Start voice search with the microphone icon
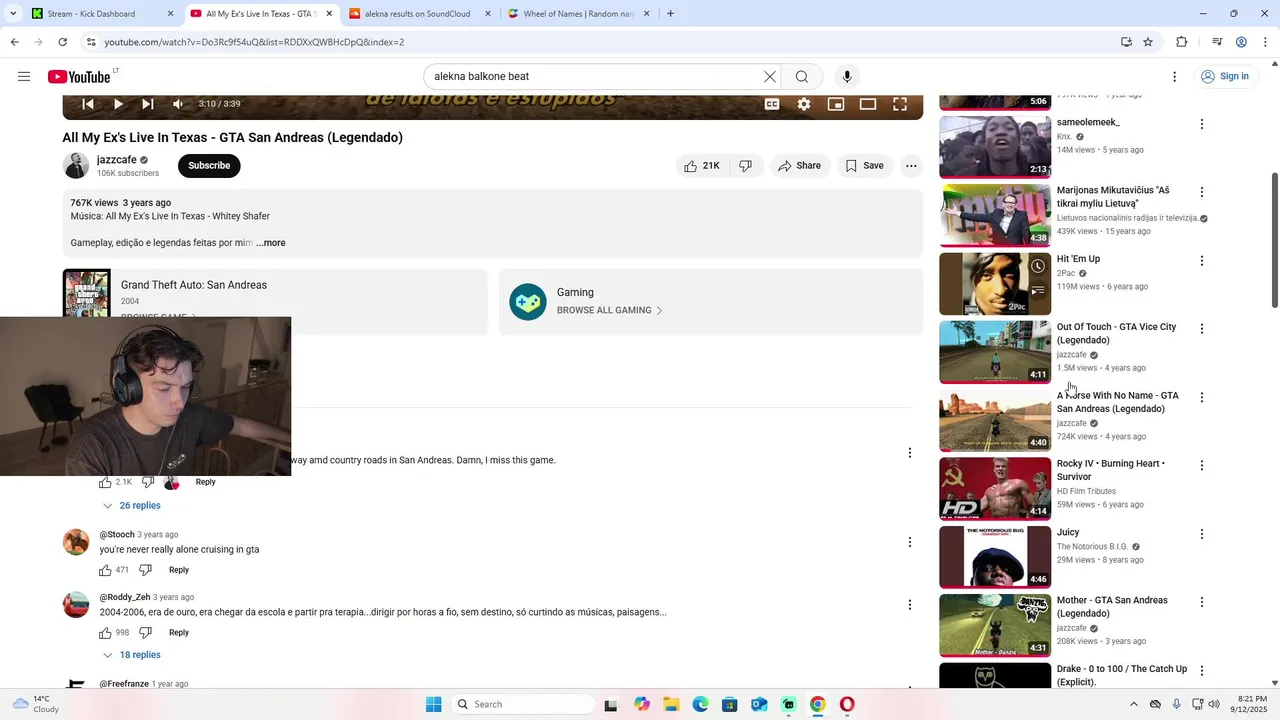The image size is (1280, 720). [x=847, y=77]
